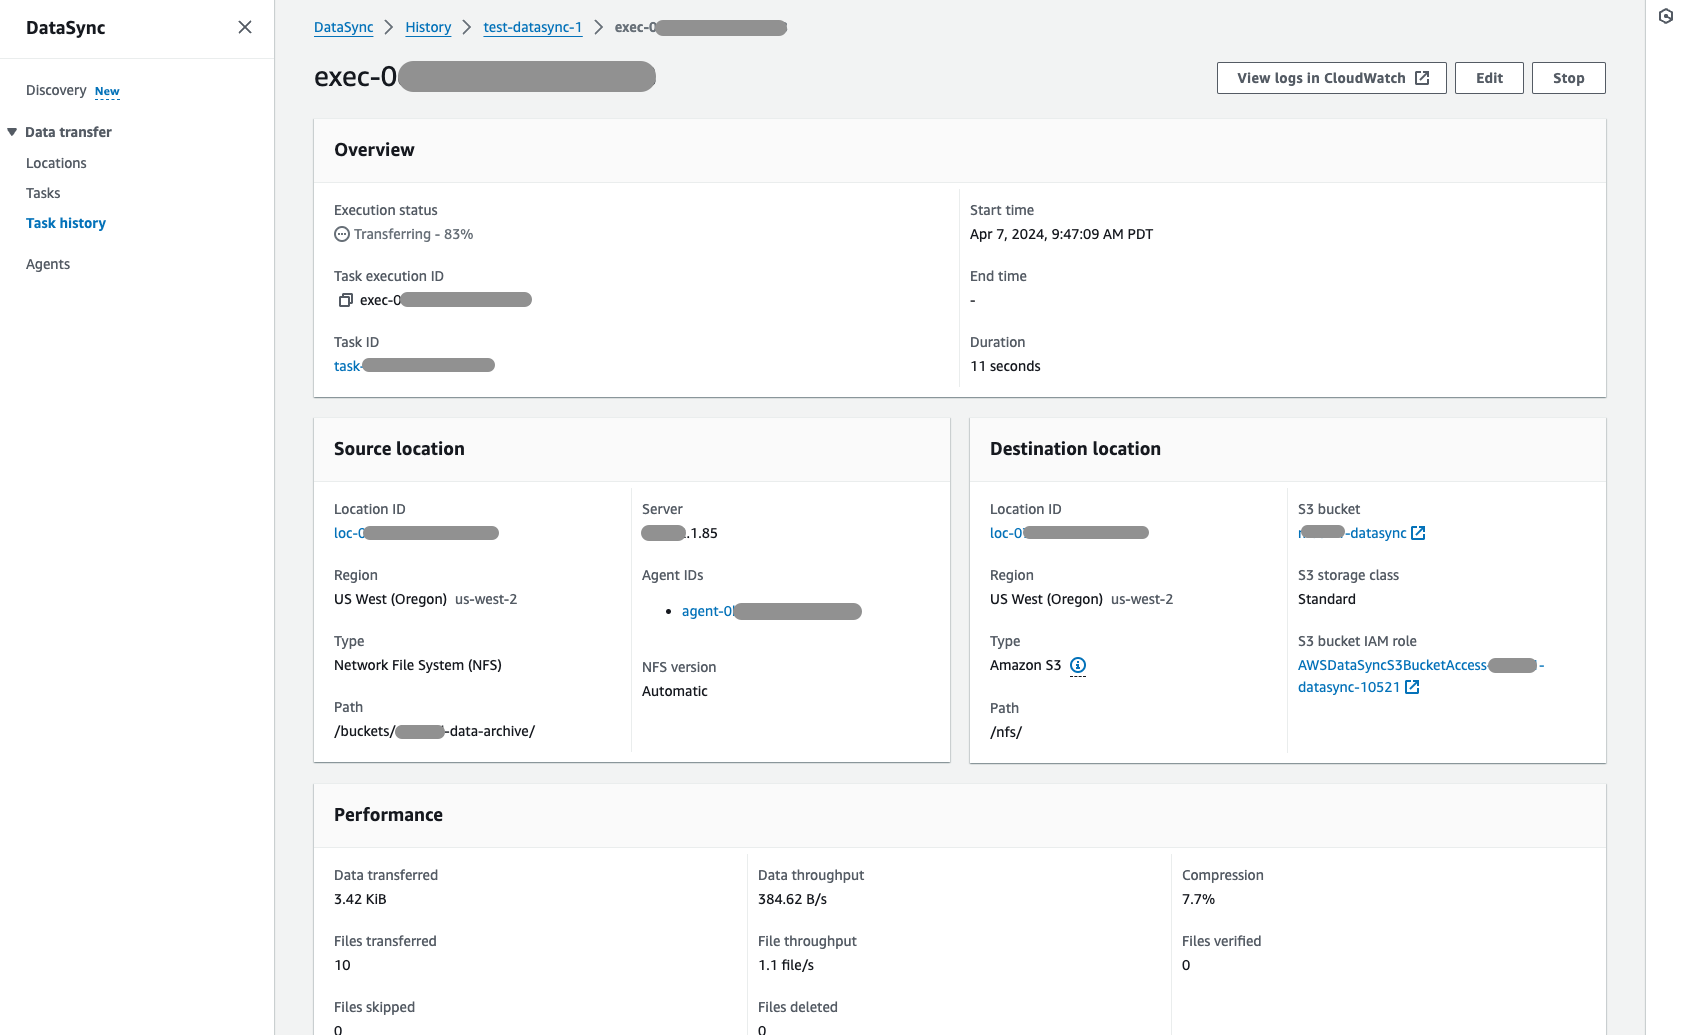This screenshot has height=1035, width=1681.
Task: Select Task history in sidebar
Action: point(66,223)
